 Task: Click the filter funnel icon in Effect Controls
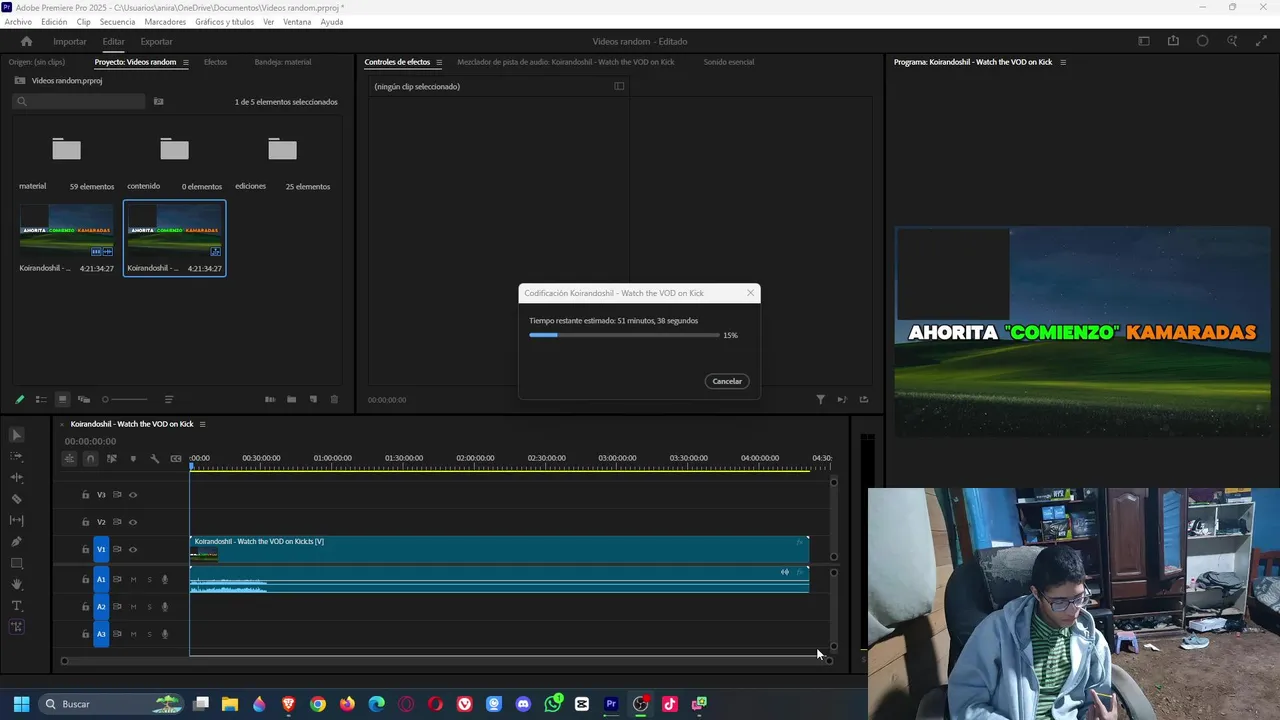click(x=820, y=399)
